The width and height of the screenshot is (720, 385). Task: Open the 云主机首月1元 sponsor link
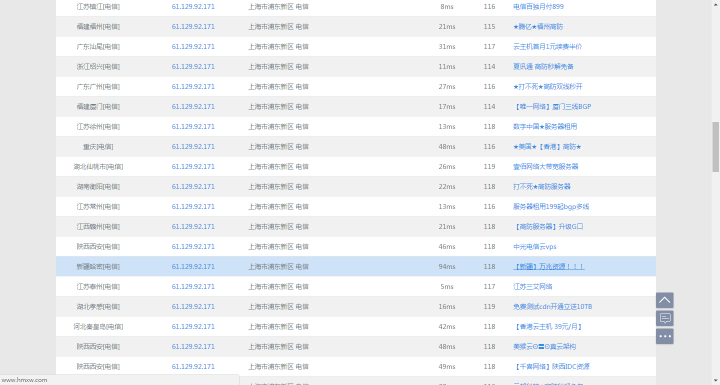tap(547, 47)
